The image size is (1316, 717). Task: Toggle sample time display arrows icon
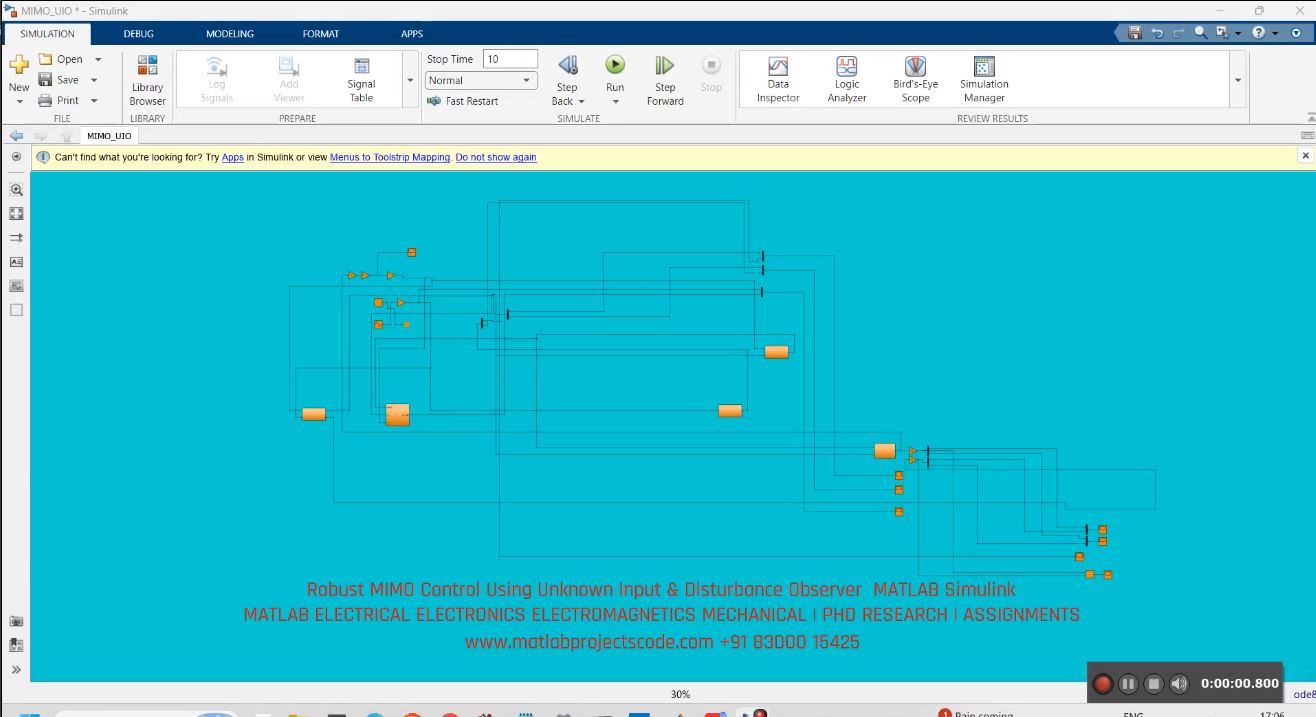(x=16, y=238)
